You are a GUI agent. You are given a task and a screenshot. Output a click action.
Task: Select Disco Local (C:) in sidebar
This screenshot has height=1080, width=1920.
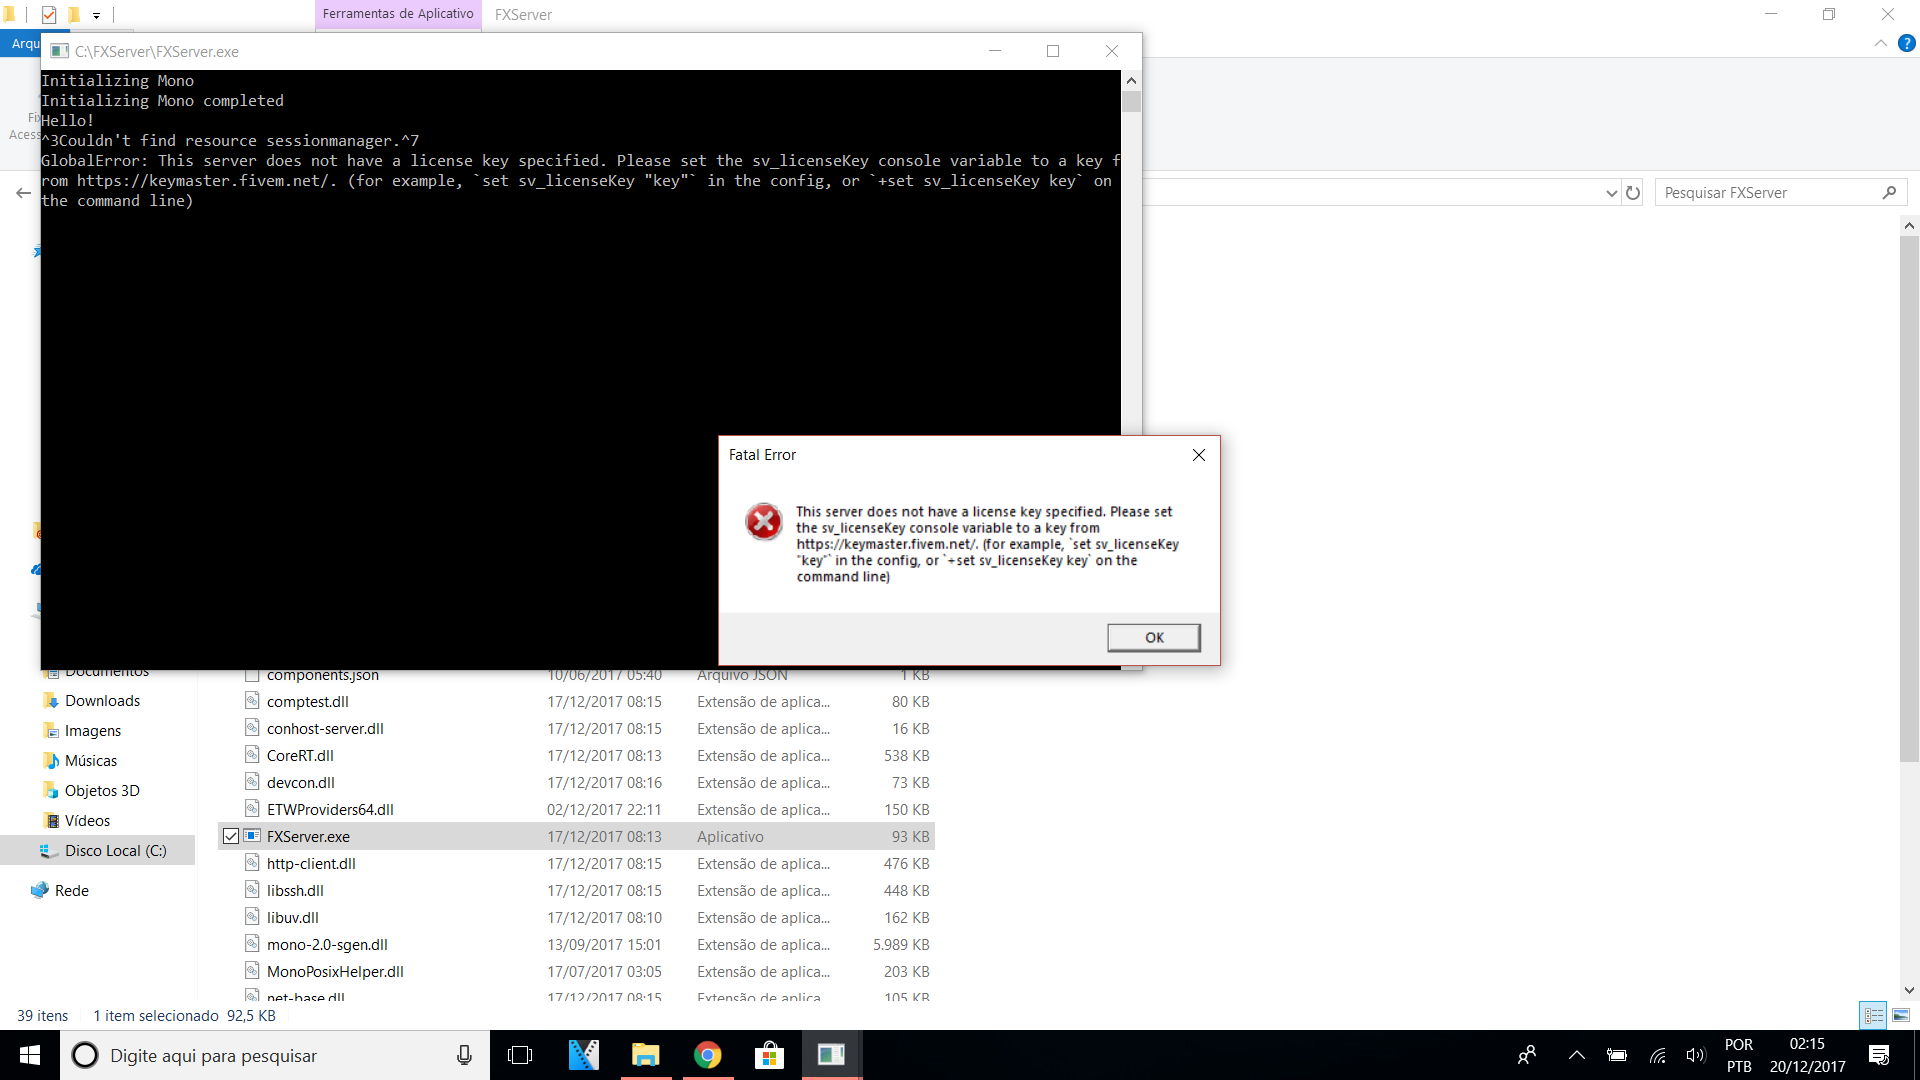[115, 851]
